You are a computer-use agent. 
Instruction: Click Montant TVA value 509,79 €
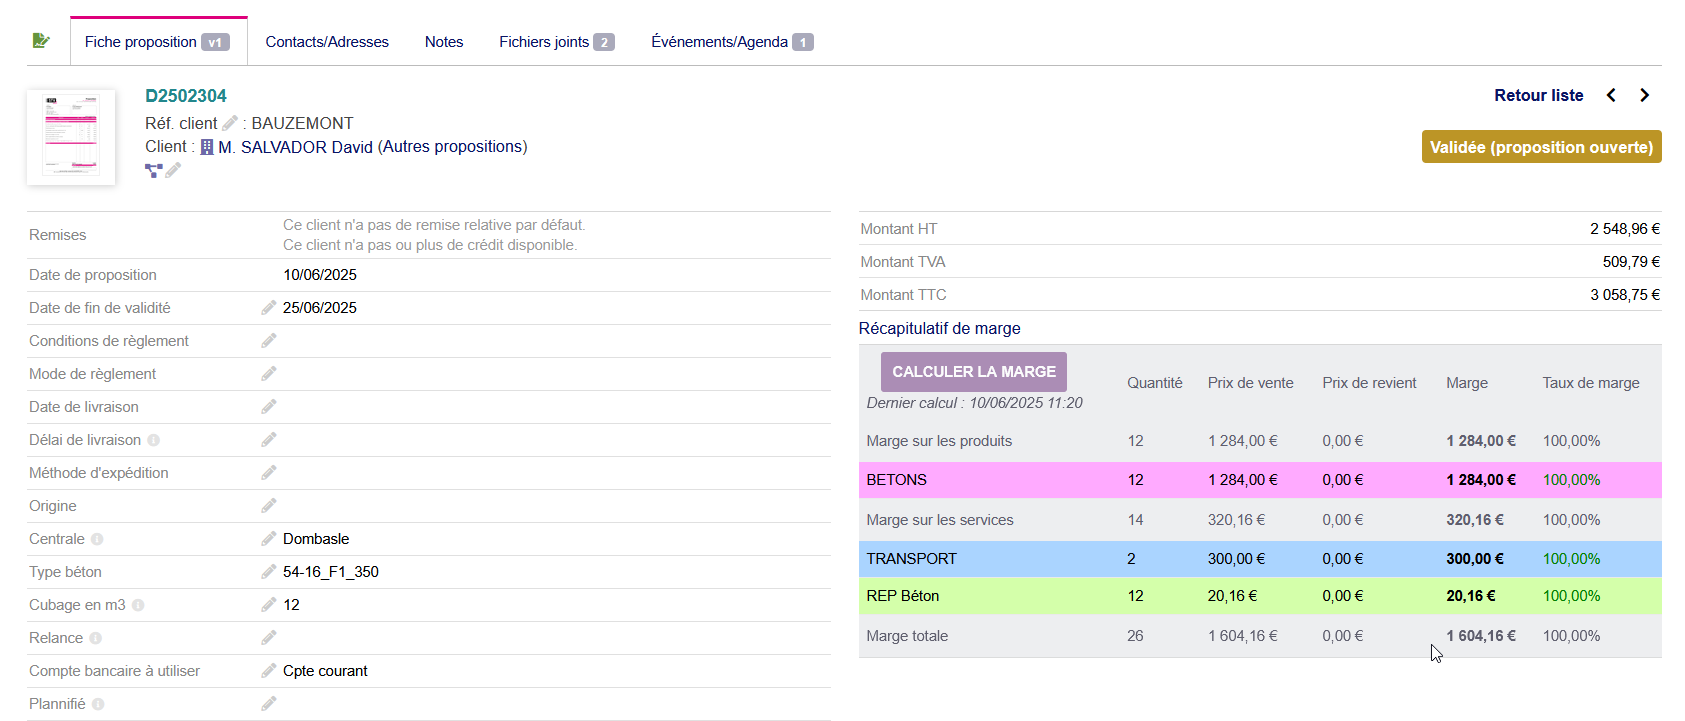pyautogui.click(x=1631, y=262)
